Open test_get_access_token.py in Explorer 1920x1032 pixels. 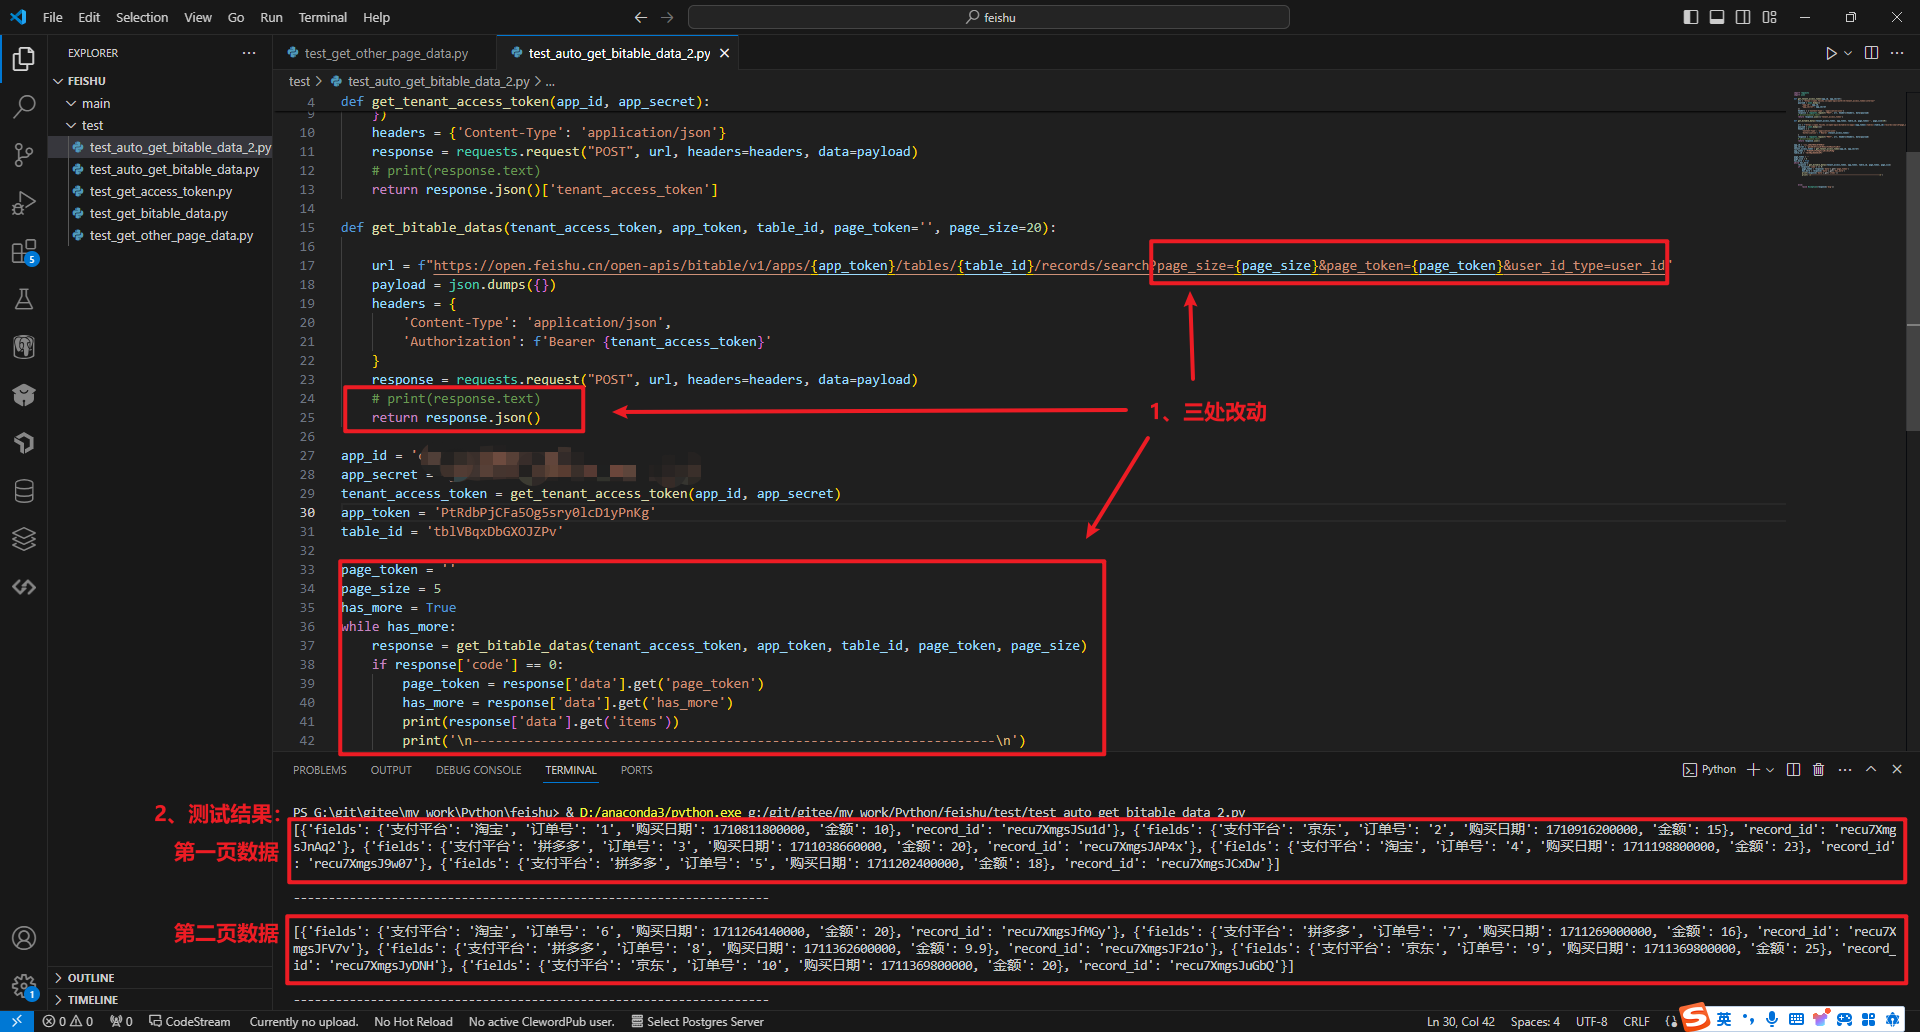pyautogui.click(x=161, y=191)
